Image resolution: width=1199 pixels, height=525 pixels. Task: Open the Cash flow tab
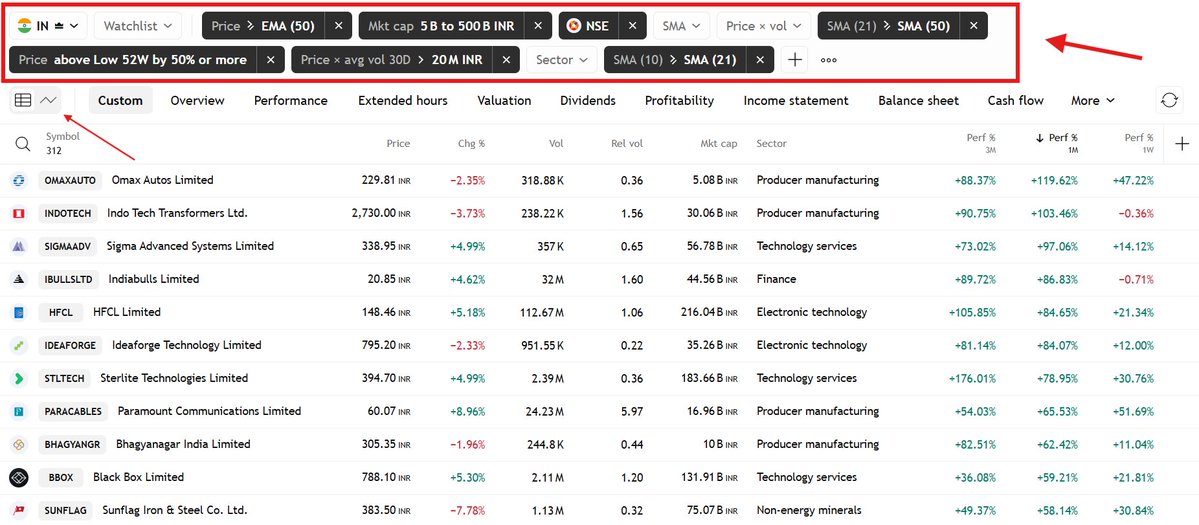(1015, 100)
